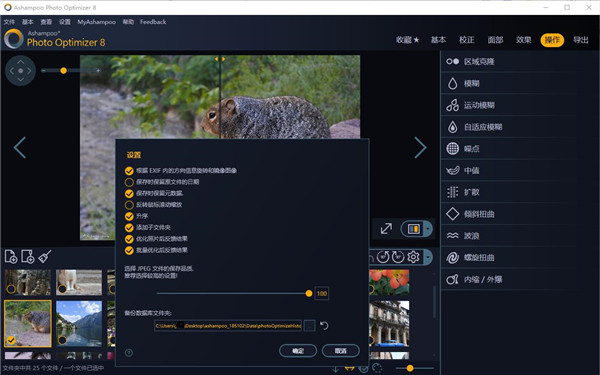Select the 区域克隆 area clone tool

pos(509,62)
